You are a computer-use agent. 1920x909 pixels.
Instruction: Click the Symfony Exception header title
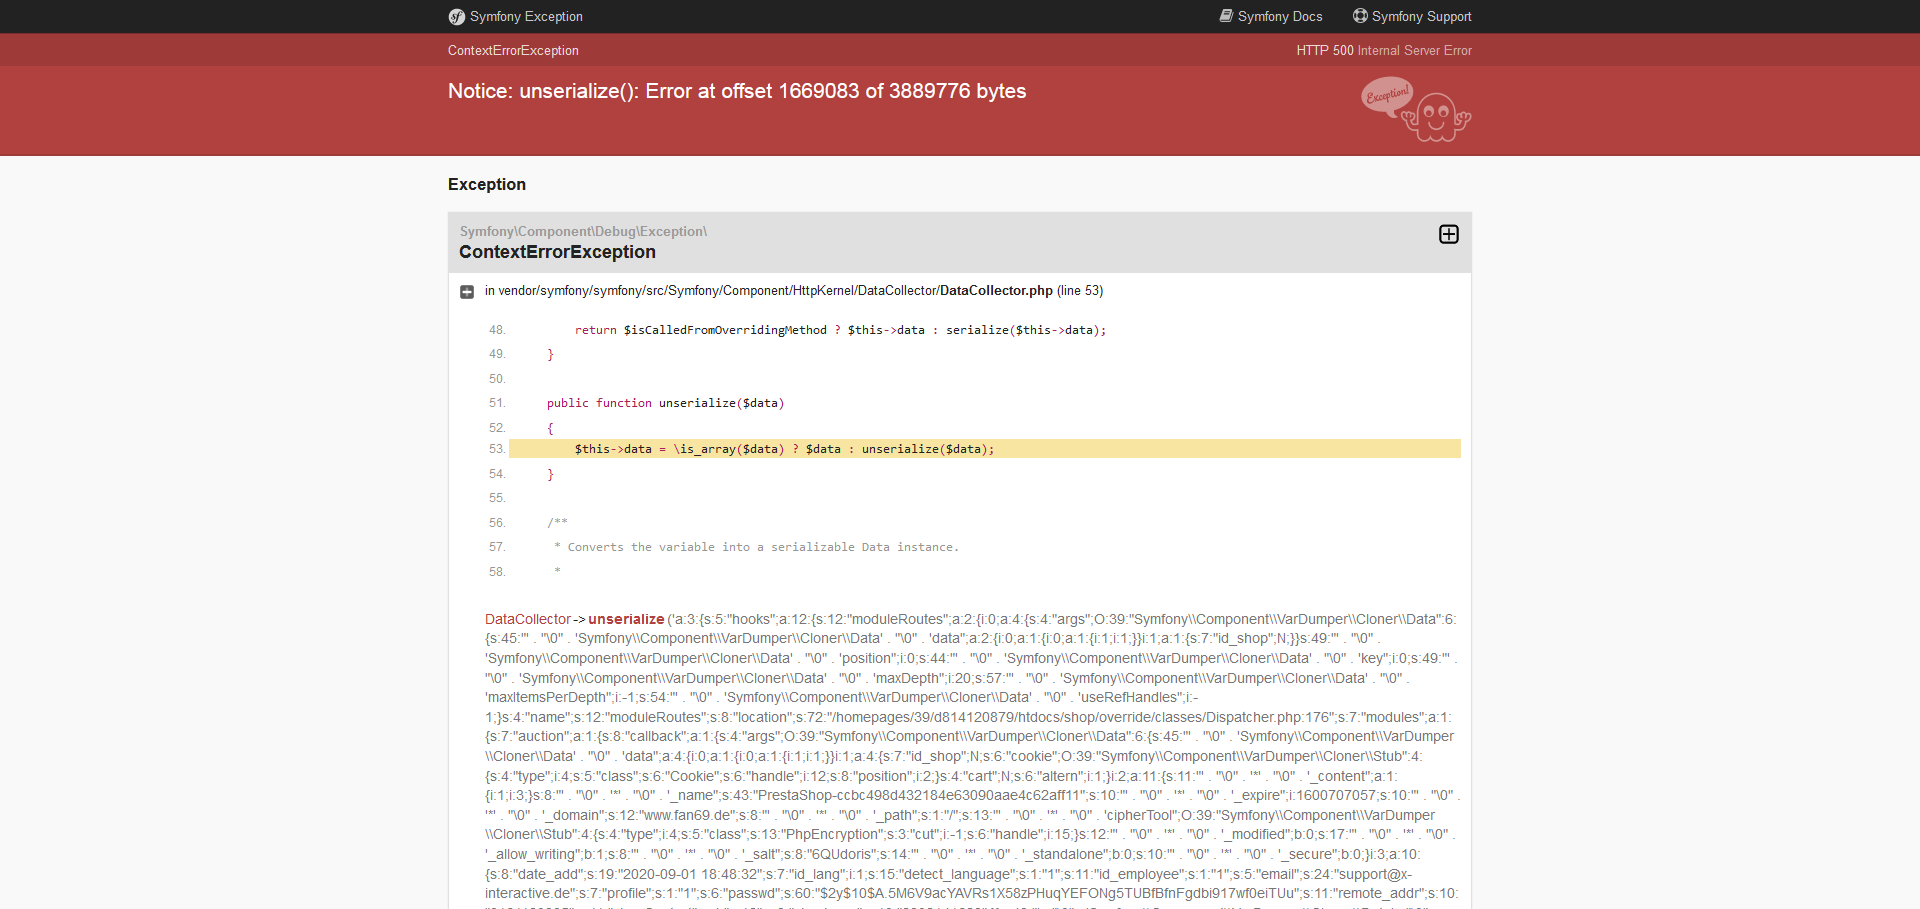point(526,17)
